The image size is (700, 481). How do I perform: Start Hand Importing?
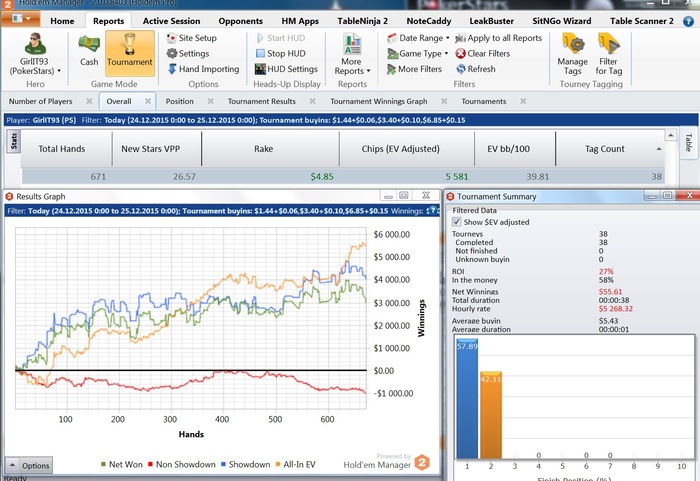pyautogui.click(x=204, y=69)
